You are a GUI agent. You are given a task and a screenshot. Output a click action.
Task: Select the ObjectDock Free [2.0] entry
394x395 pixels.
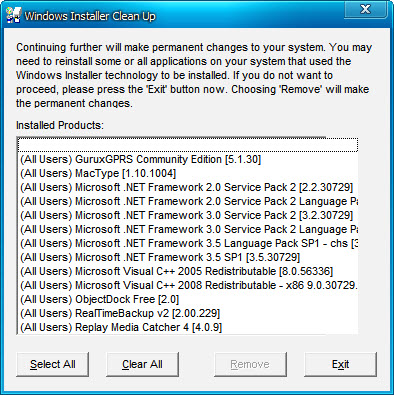pyautogui.click(x=188, y=299)
